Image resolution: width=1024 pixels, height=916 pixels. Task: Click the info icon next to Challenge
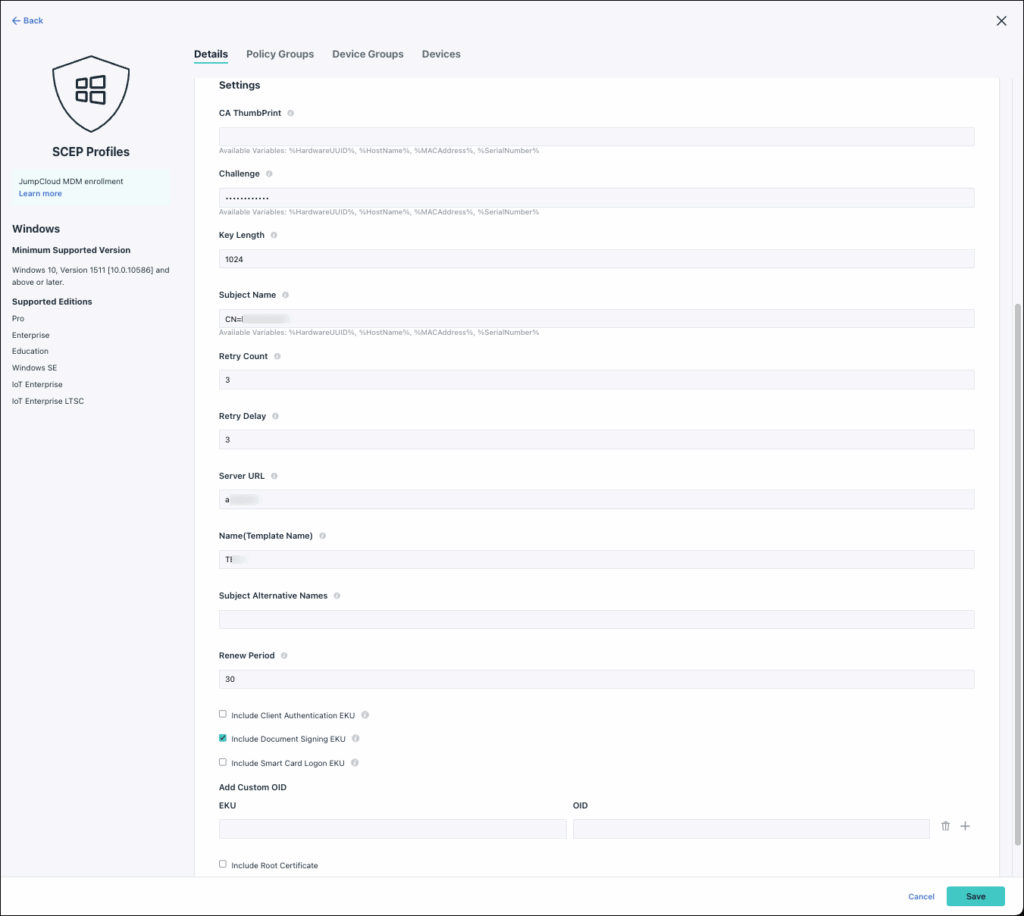coord(269,173)
